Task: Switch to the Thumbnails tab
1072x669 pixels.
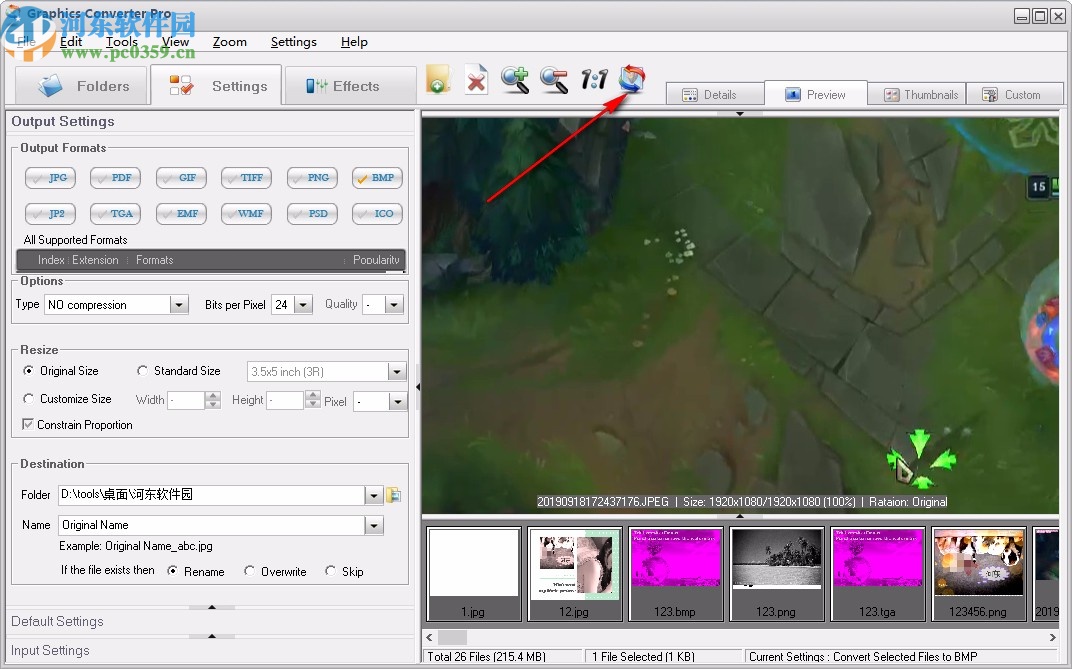Action: pyautogui.click(x=916, y=94)
